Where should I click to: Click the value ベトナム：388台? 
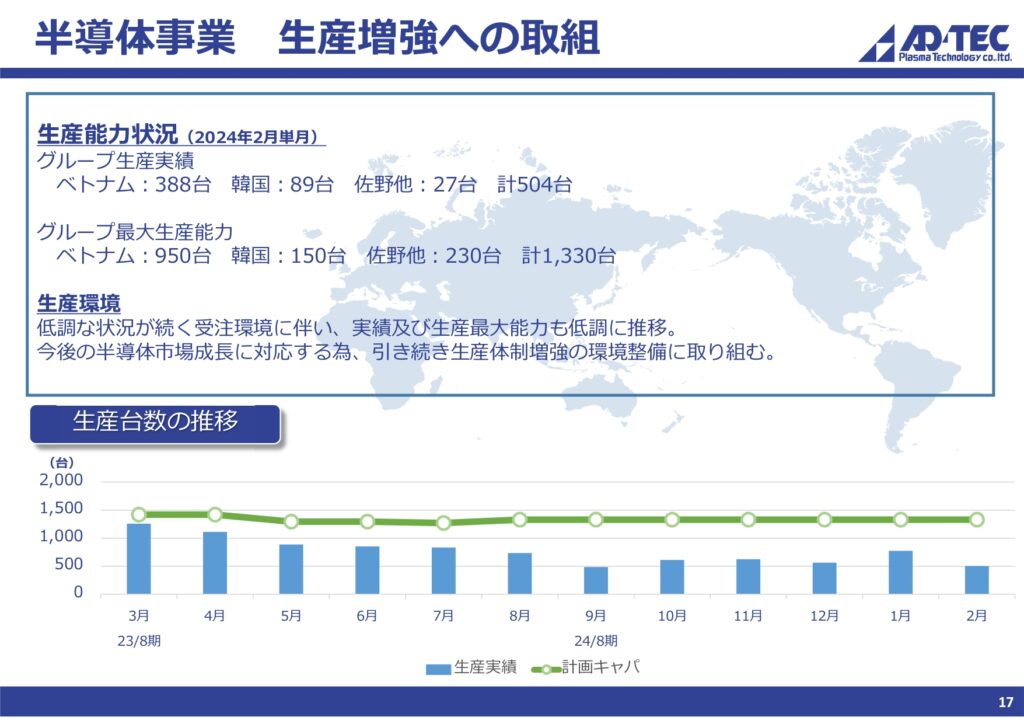point(133,184)
